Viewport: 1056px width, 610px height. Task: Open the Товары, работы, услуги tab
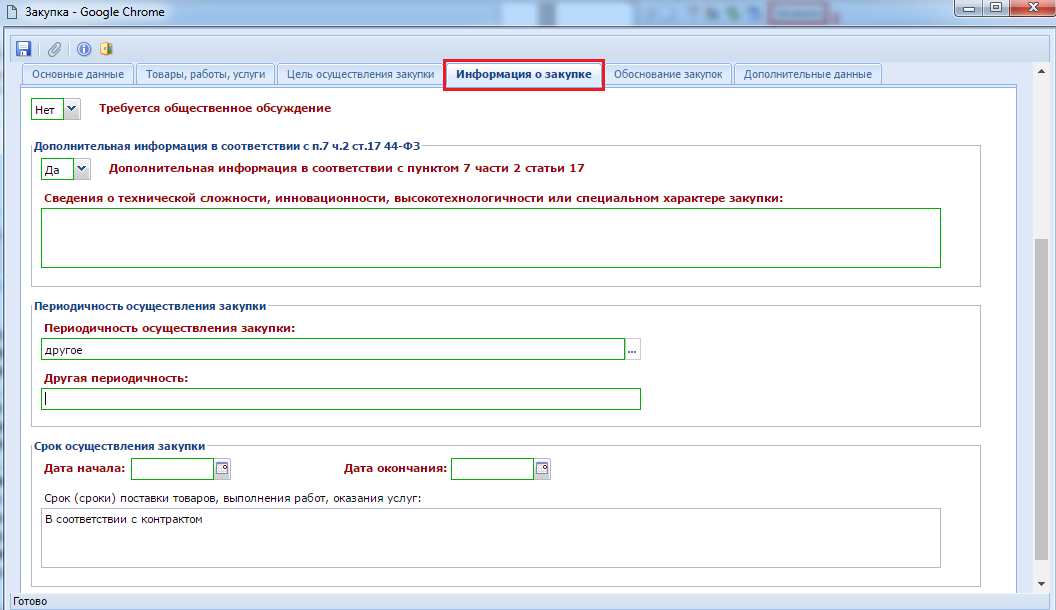tap(205, 74)
